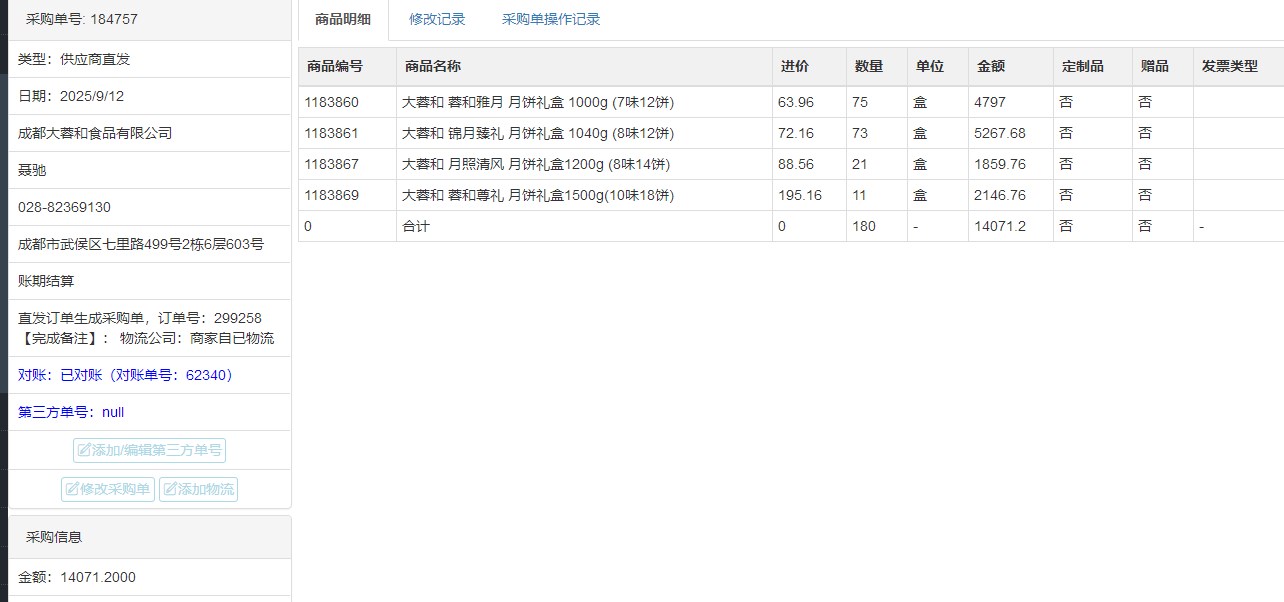Click the 数量 column header
Screen dimensions: 1284x602
869,66
